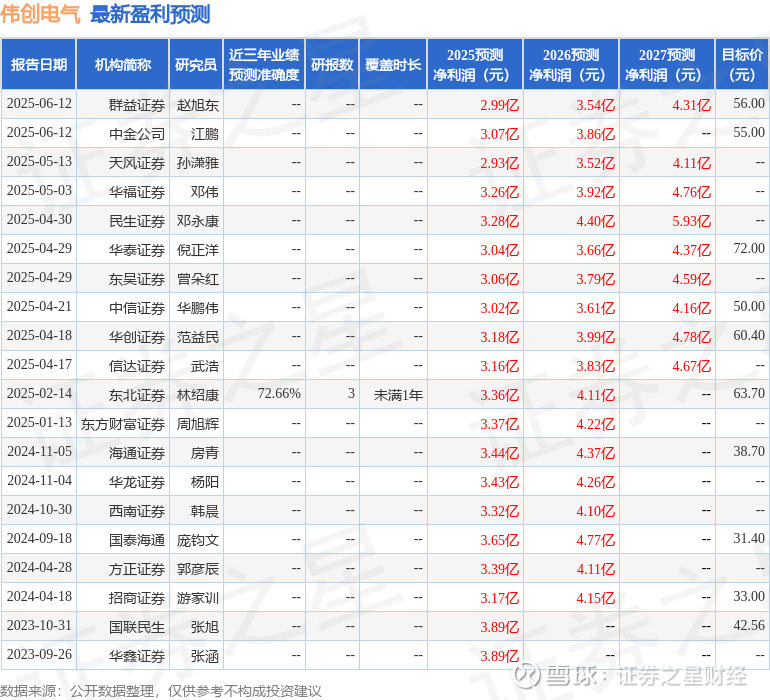Click the 近三年业绩预测准确度 header
Image resolution: width=770 pixels, height=700 pixels.
pos(264,65)
